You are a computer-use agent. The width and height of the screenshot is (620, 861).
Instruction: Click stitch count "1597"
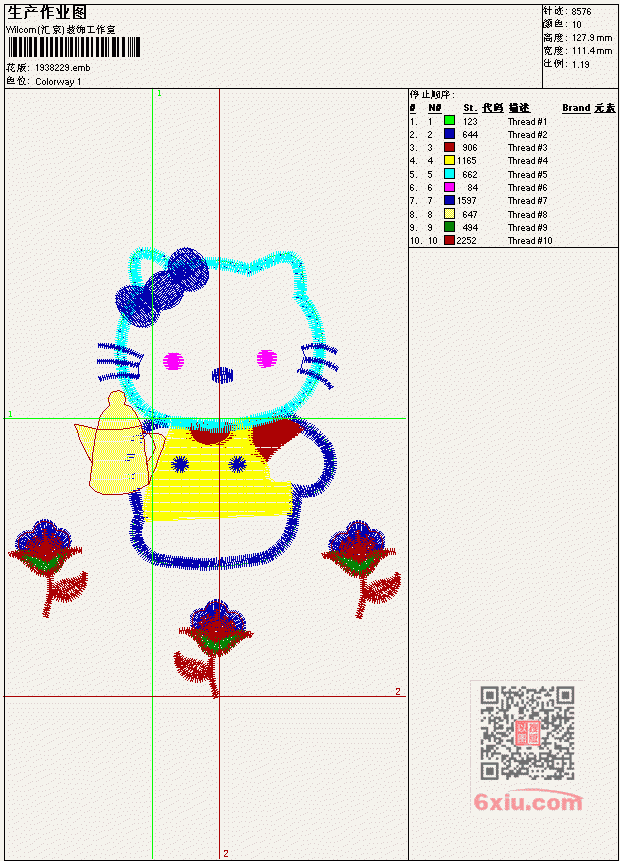[x=467, y=201]
